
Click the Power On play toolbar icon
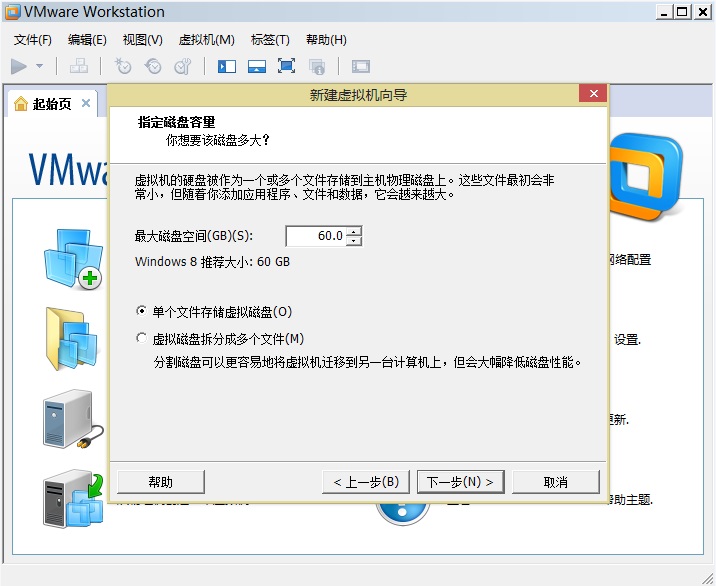pos(19,66)
